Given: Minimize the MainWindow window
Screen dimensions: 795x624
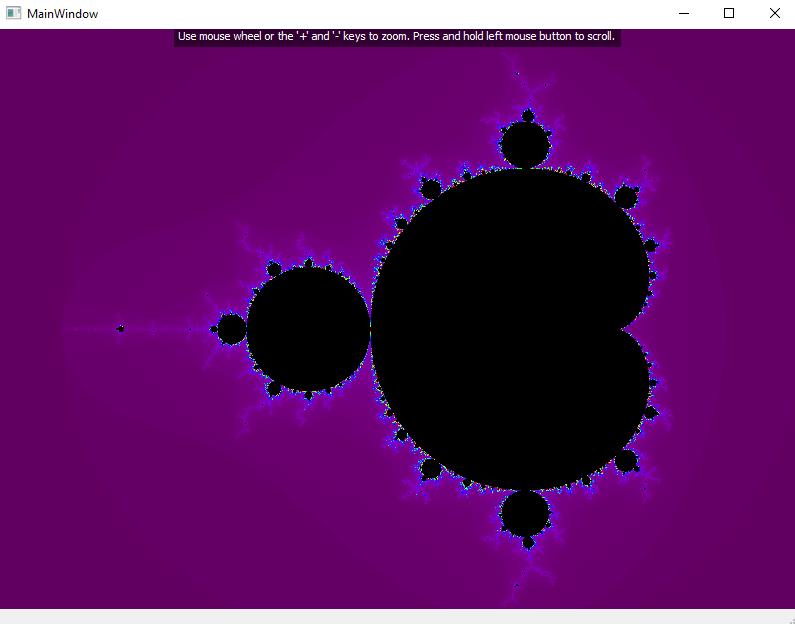Looking at the screenshot, I should (x=684, y=14).
